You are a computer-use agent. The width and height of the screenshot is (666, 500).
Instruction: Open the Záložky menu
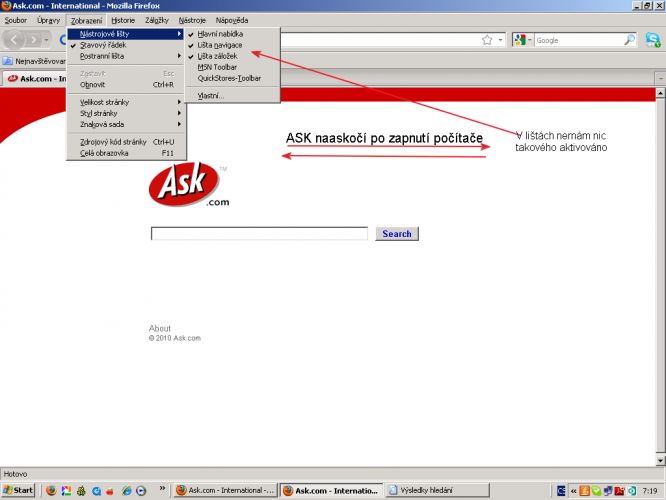click(x=157, y=20)
